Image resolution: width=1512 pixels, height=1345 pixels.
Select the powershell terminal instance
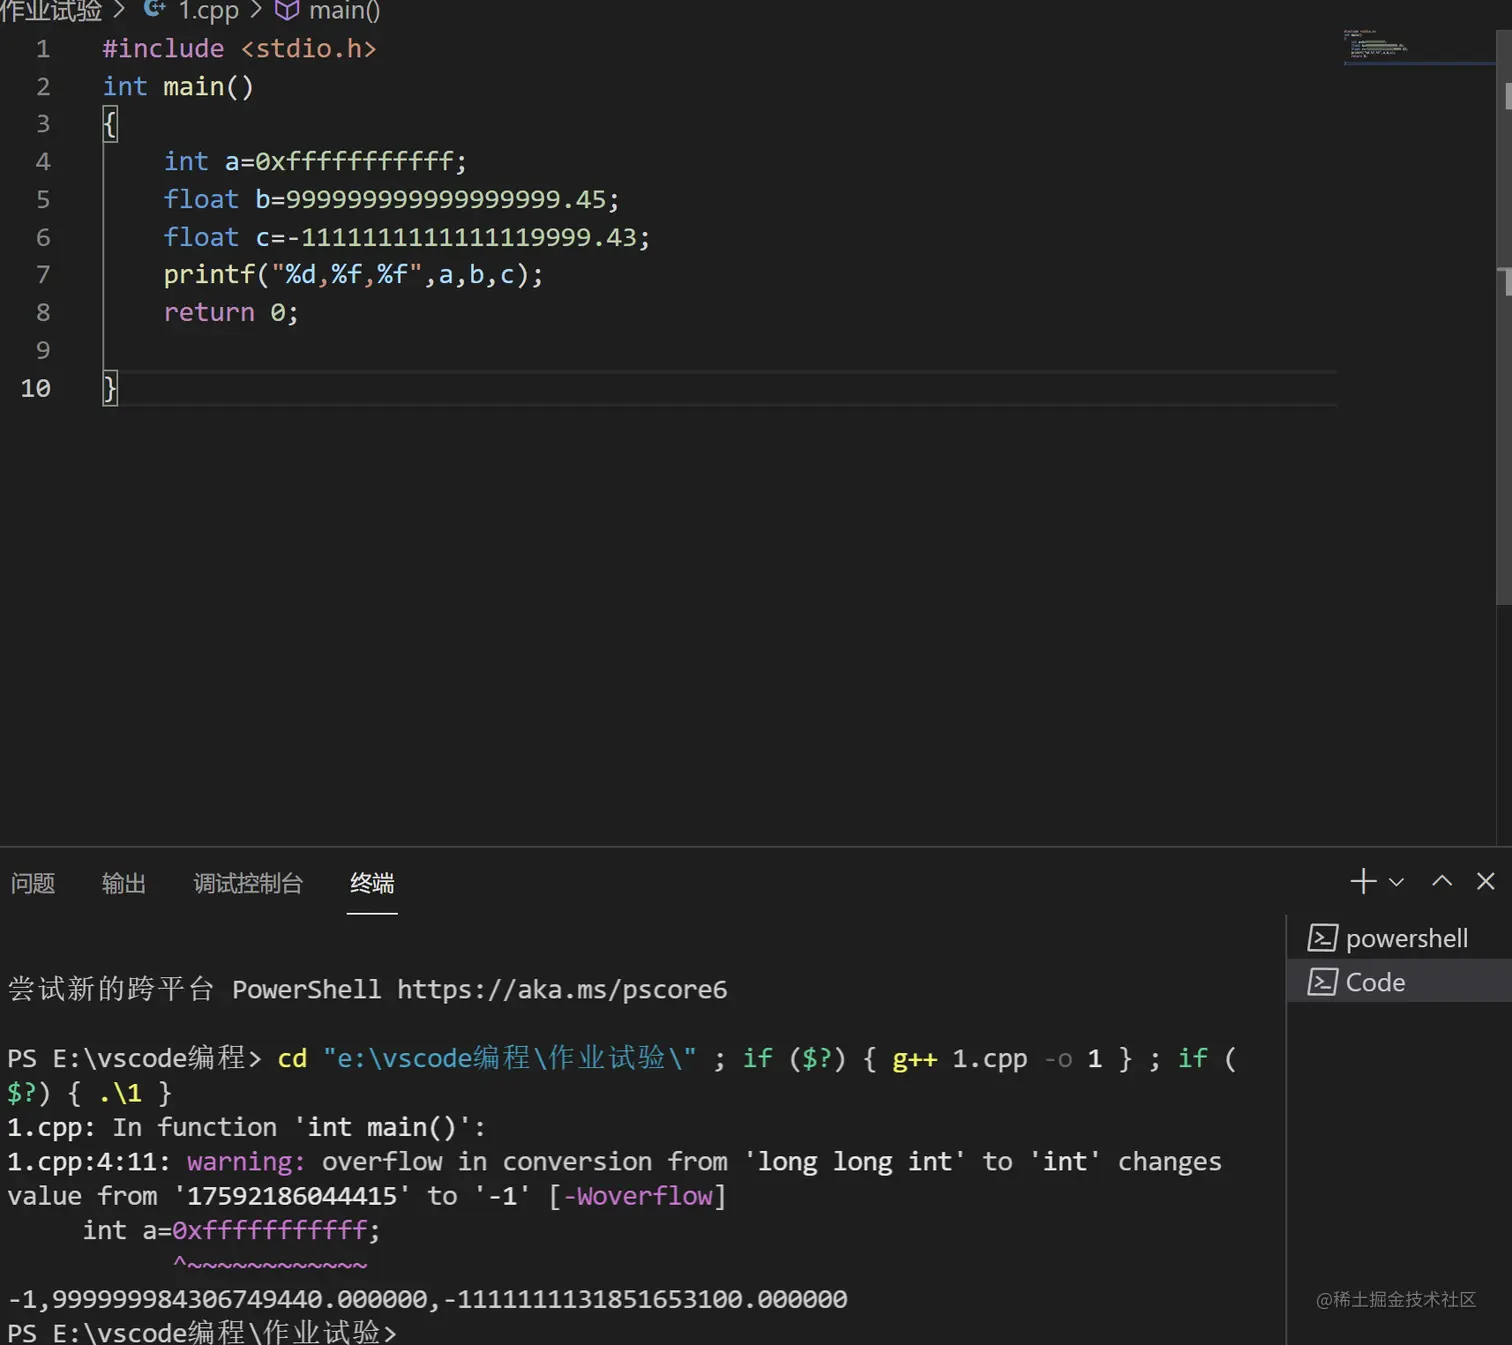tap(1400, 938)
